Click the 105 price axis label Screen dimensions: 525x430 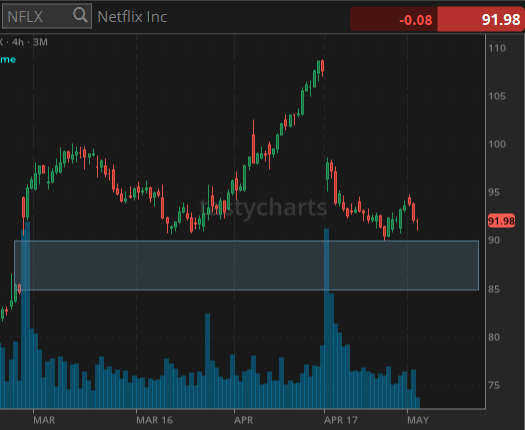(497, 96)
